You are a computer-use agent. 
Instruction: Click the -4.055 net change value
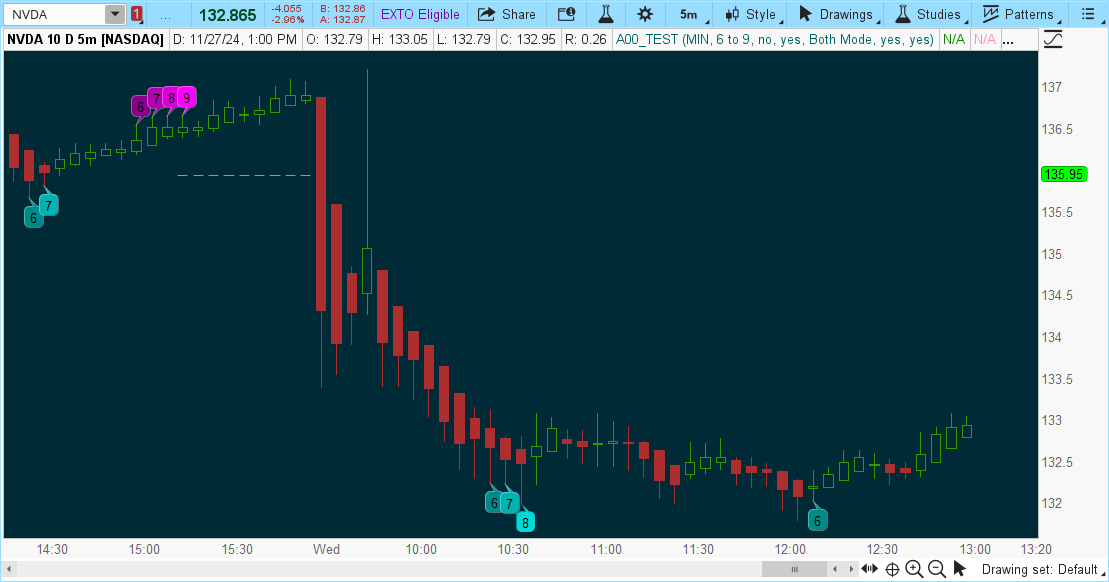coord(287,8)
